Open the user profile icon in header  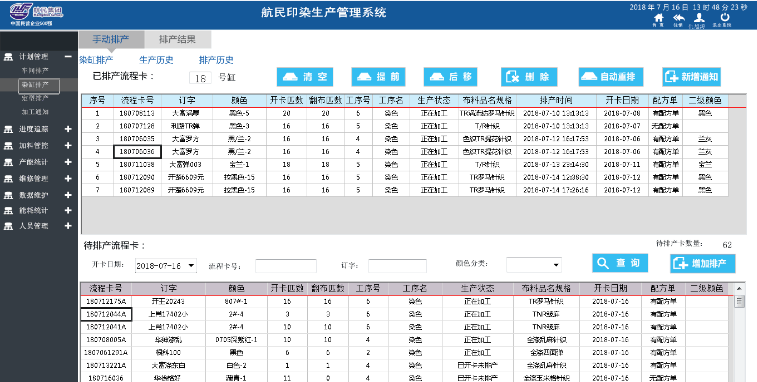click(x=699, y=18)
